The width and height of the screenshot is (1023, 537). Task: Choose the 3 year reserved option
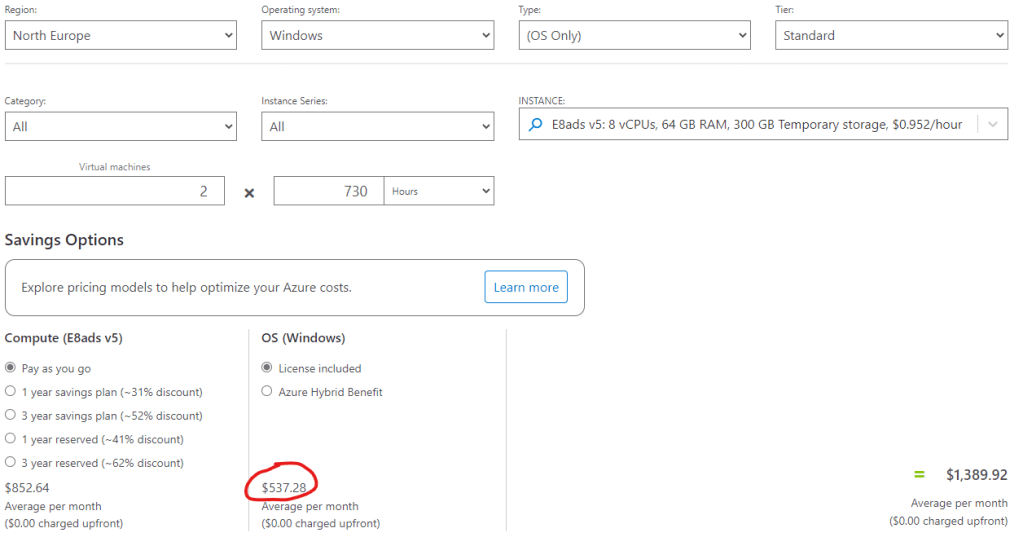(11, 463)
